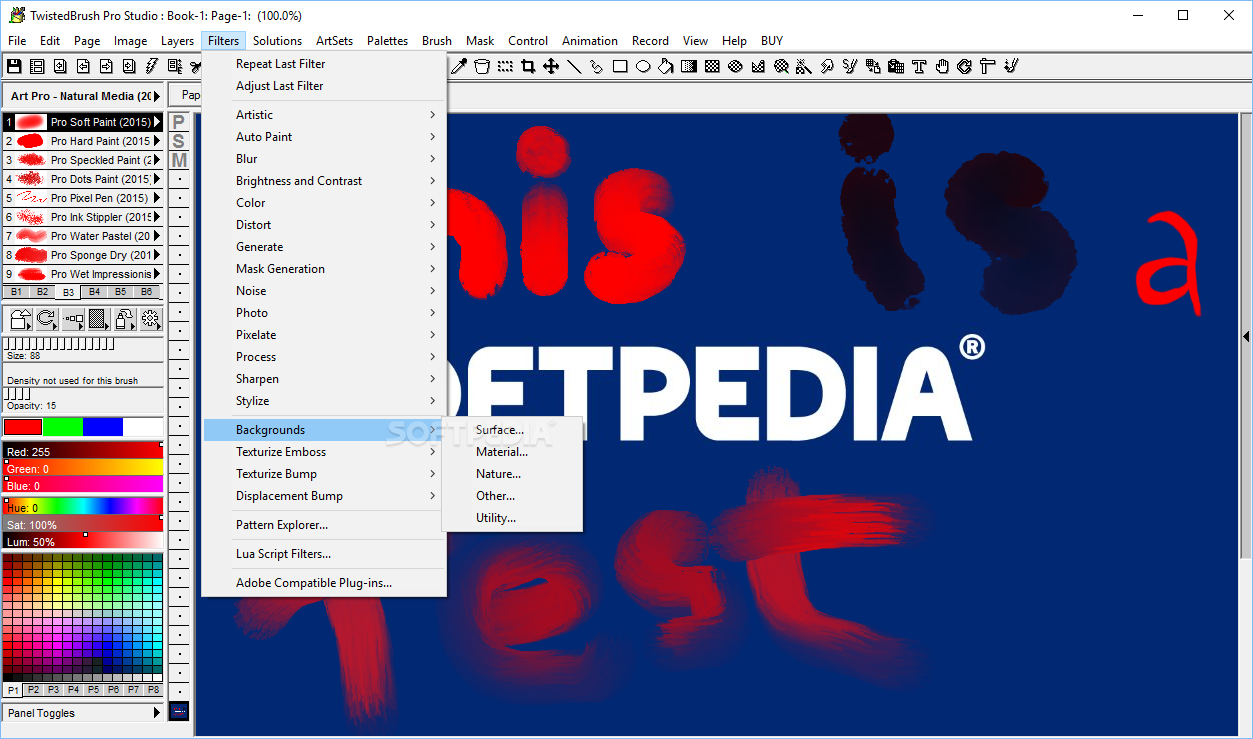Choose Surface... from Backgrounds submenu
Screen dimensions: 1253x739
click(x=512, y=430)
